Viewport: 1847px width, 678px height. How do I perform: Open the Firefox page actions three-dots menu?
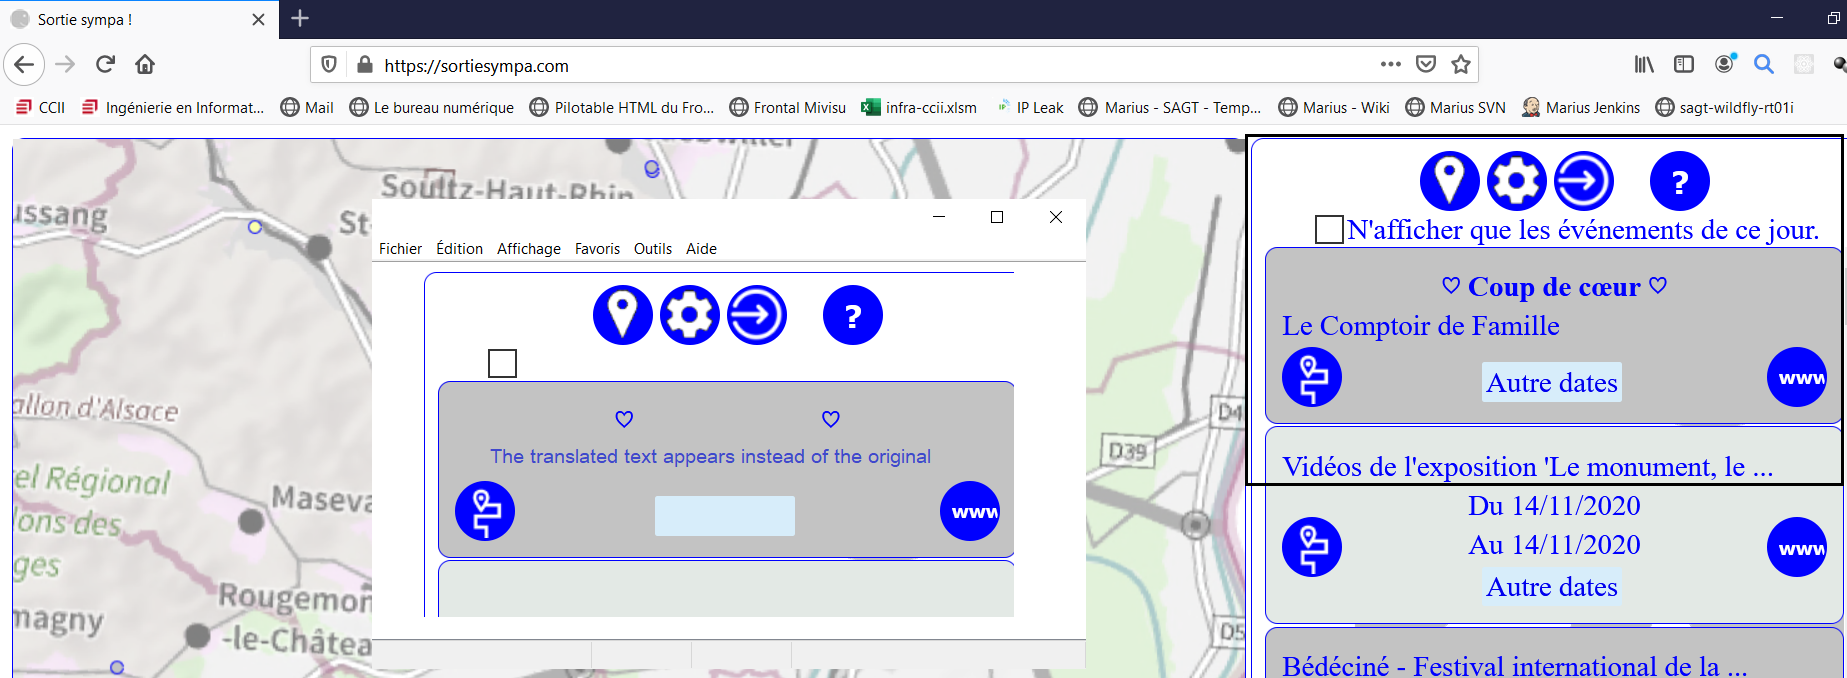coord(1390,64)
